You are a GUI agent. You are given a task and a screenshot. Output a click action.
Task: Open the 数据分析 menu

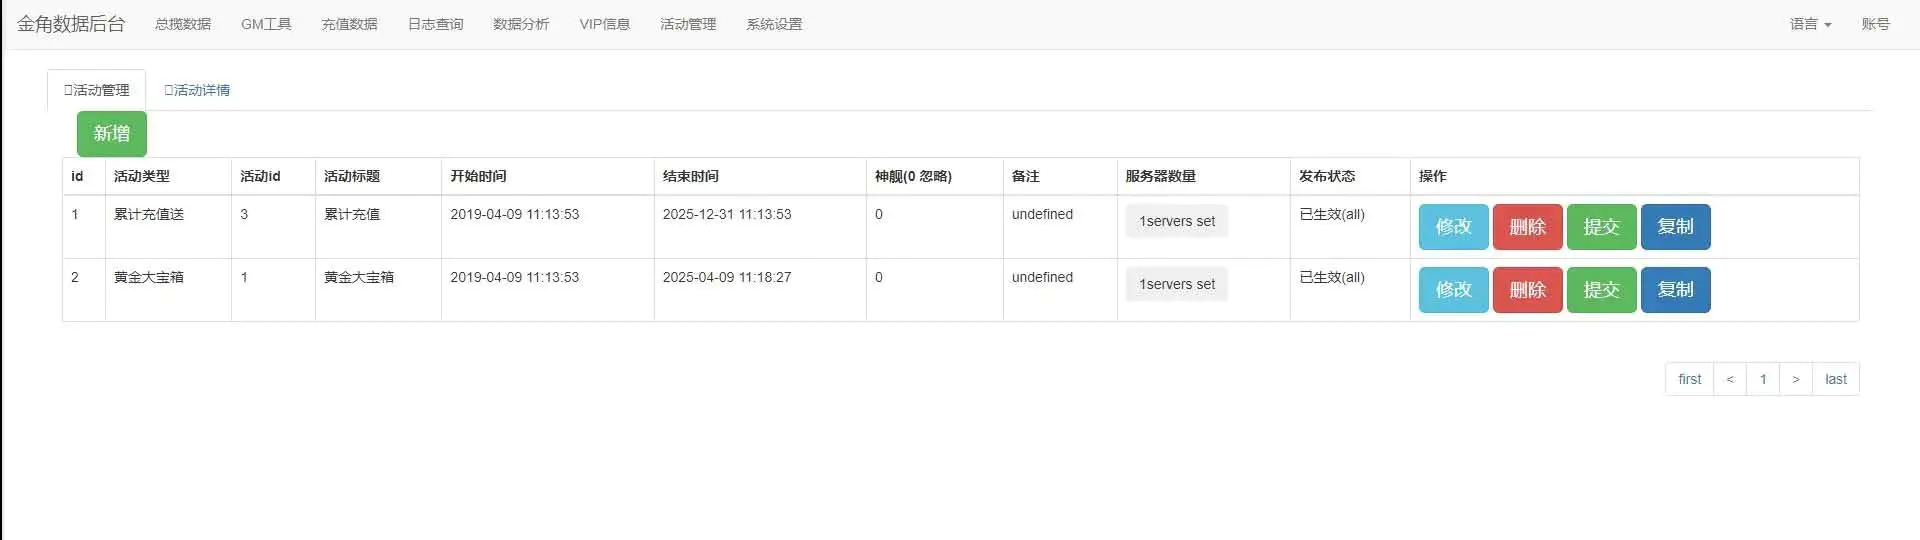point(521,24)
